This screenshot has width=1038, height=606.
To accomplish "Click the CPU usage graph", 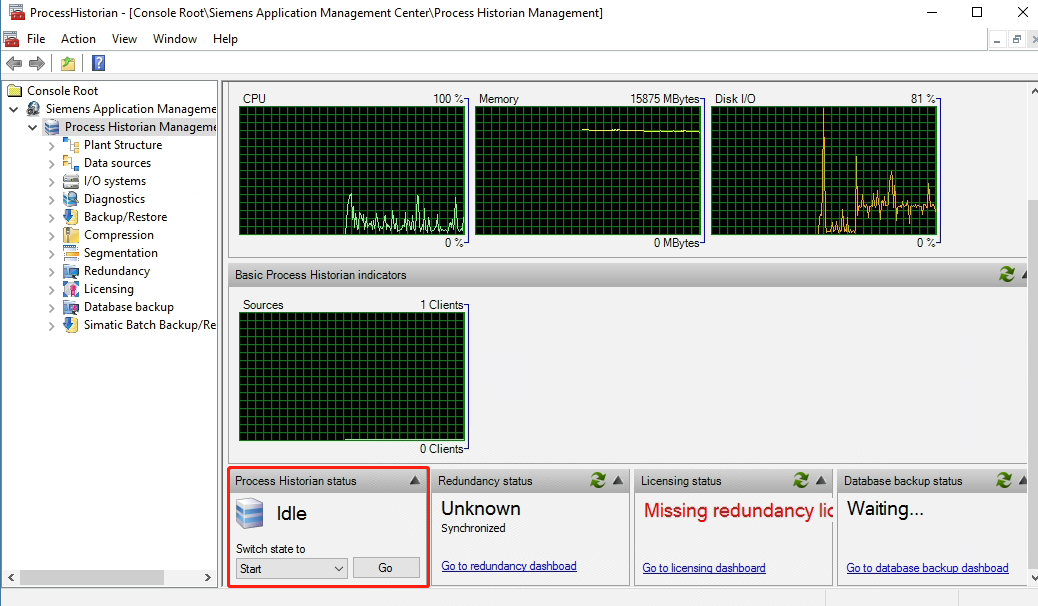I will (x=352, y=170).
